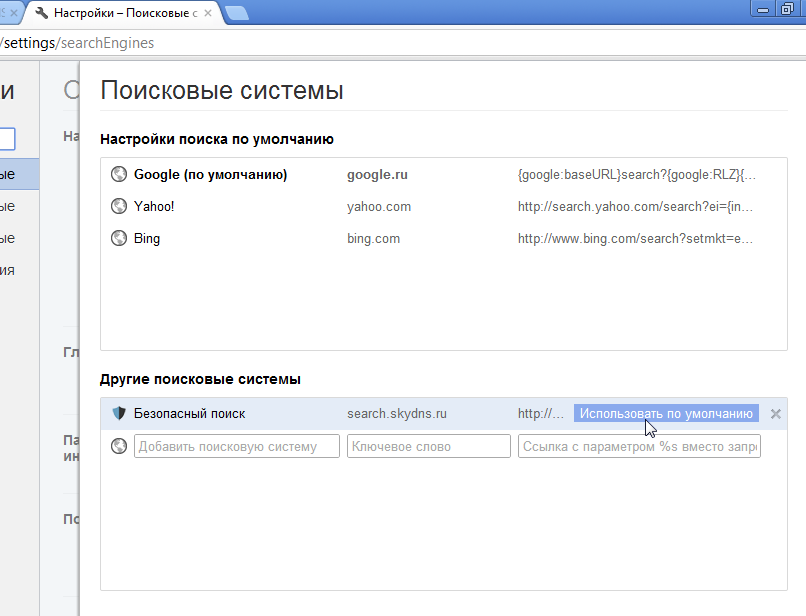
Task: Click the shield icon of Безопасный поиск
Action: tap(119, 413)
